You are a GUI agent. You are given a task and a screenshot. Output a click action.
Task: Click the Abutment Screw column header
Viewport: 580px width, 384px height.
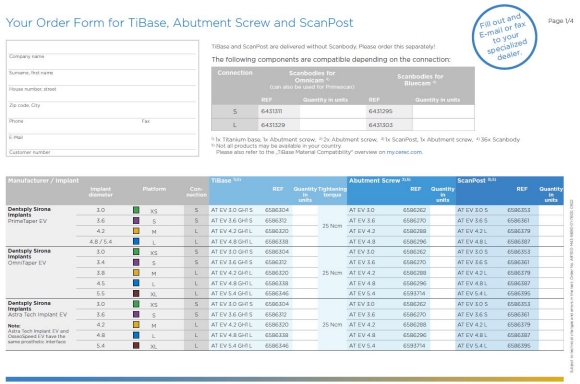[x=380, y=181]
